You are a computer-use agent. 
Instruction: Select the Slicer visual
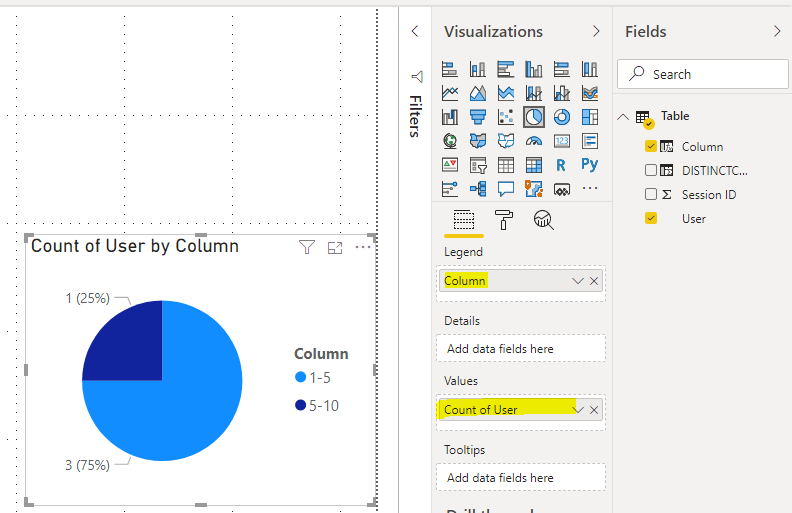[x=478, y=165]
